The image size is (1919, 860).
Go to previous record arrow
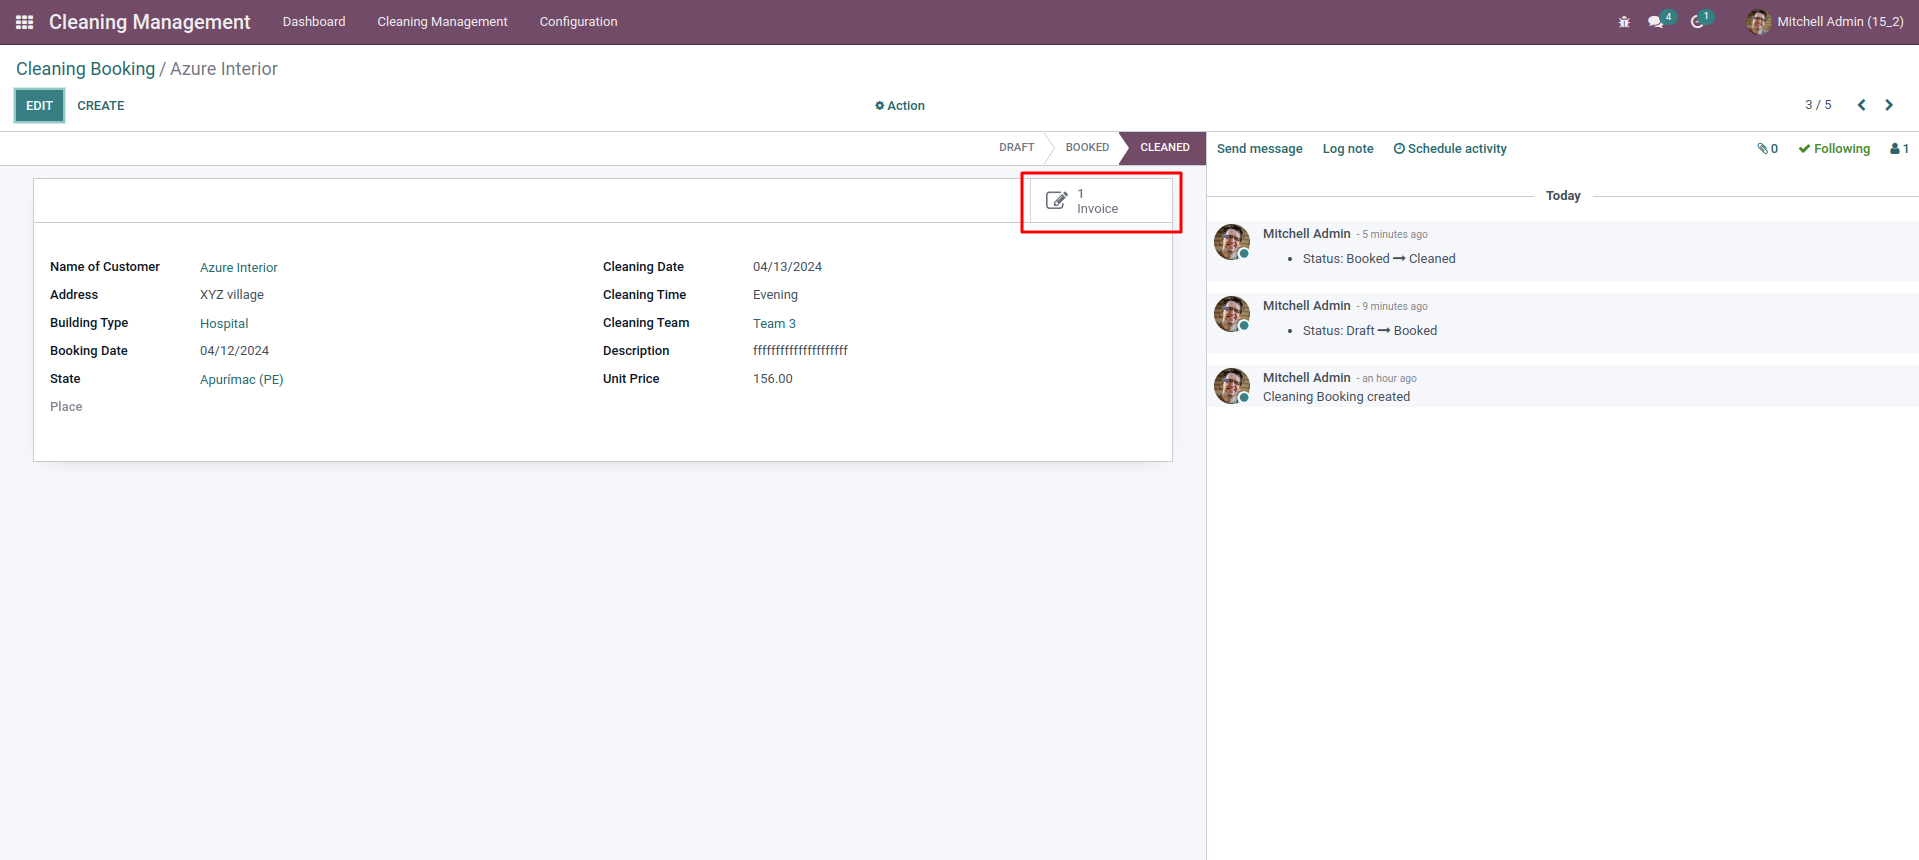coord(1861,105)
